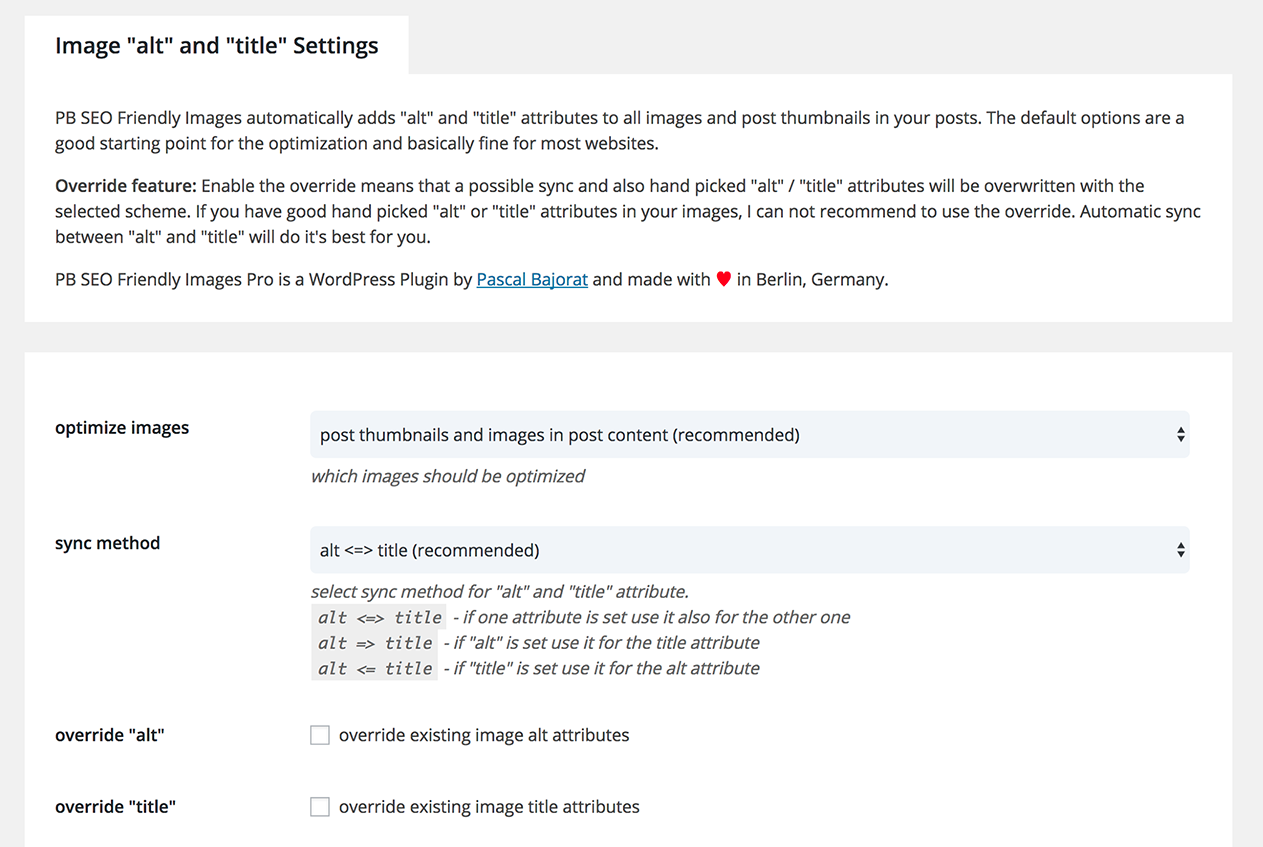Click the 'which images should be optimized' hint
Viewport: 1263px width, 847px height.
[x=448, y=476]
